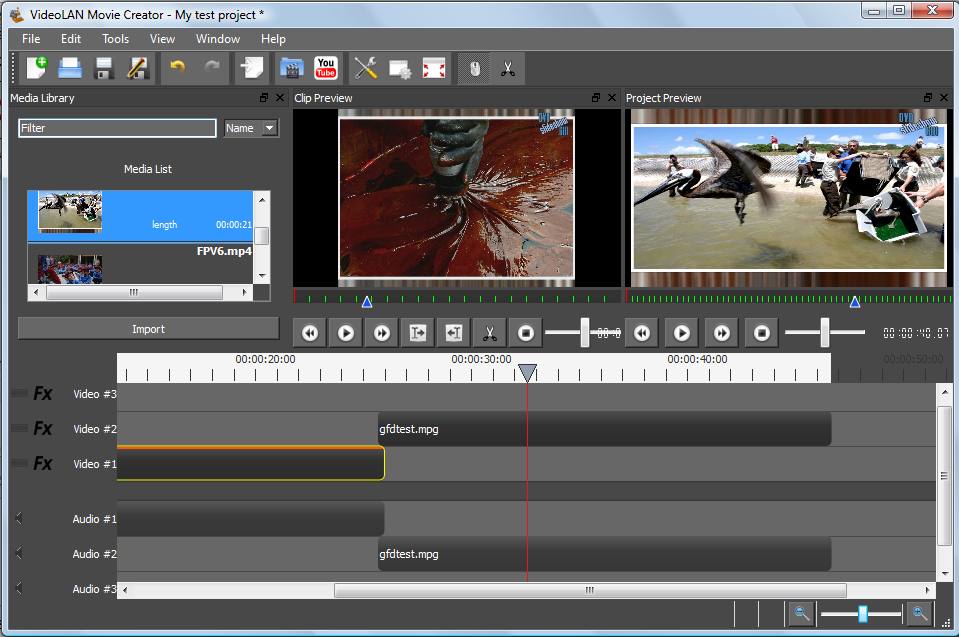Click the New Project toolbar icon
Screen dimensions: 959x637
pos(36,68)
